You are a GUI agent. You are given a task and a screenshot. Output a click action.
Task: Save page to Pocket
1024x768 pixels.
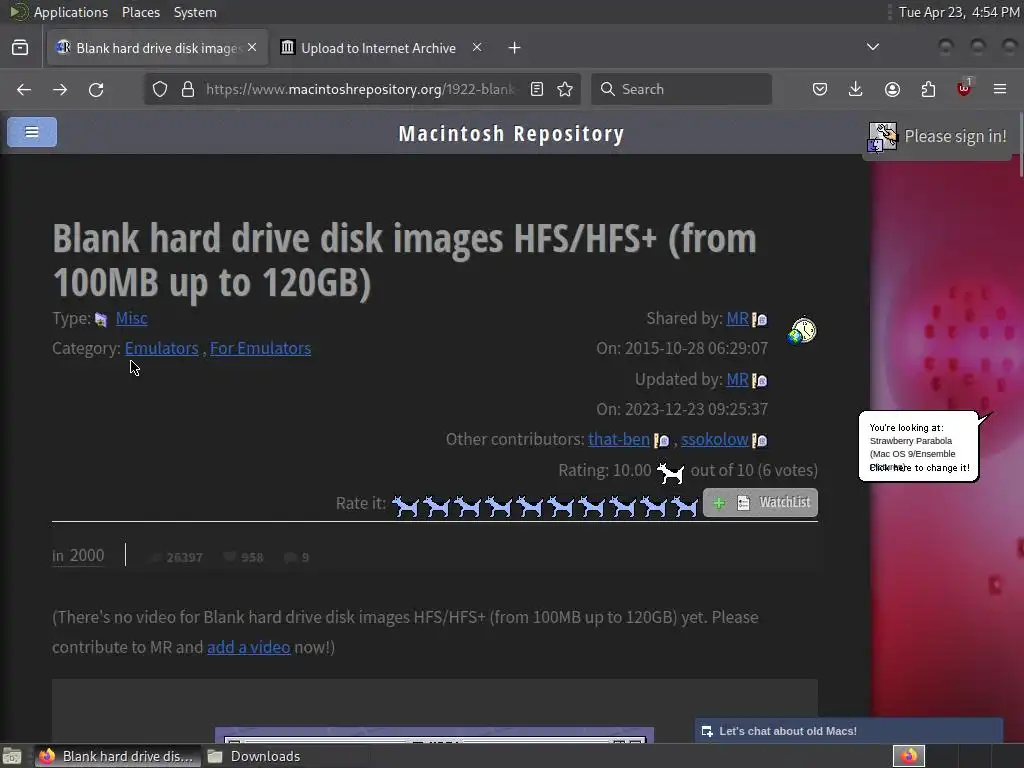point(820,89)
